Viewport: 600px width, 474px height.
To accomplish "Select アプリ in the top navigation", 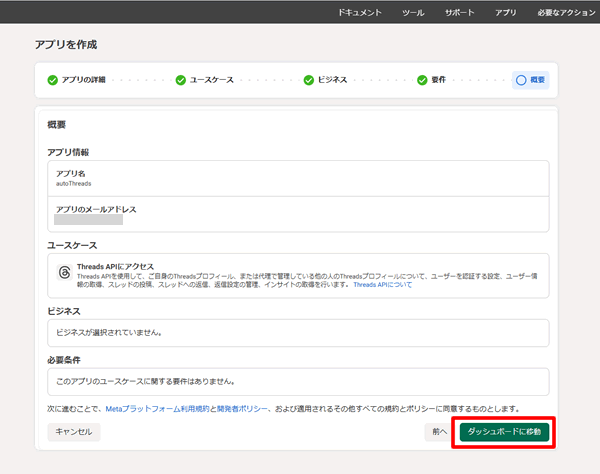I will click(x=506, y=12).
